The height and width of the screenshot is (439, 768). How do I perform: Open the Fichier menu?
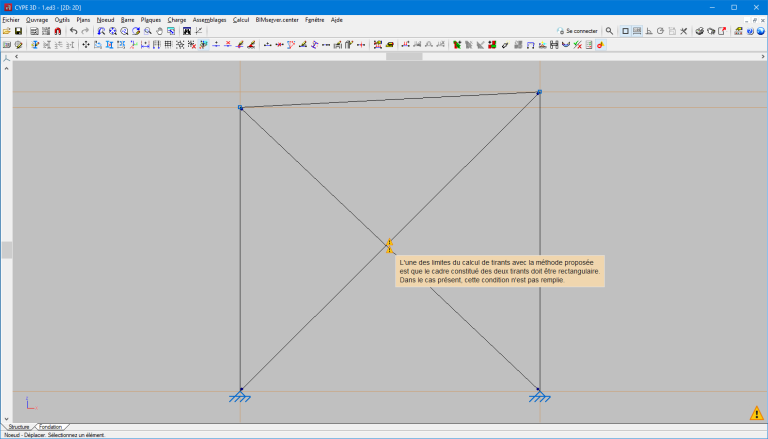[x=11, y=19]
